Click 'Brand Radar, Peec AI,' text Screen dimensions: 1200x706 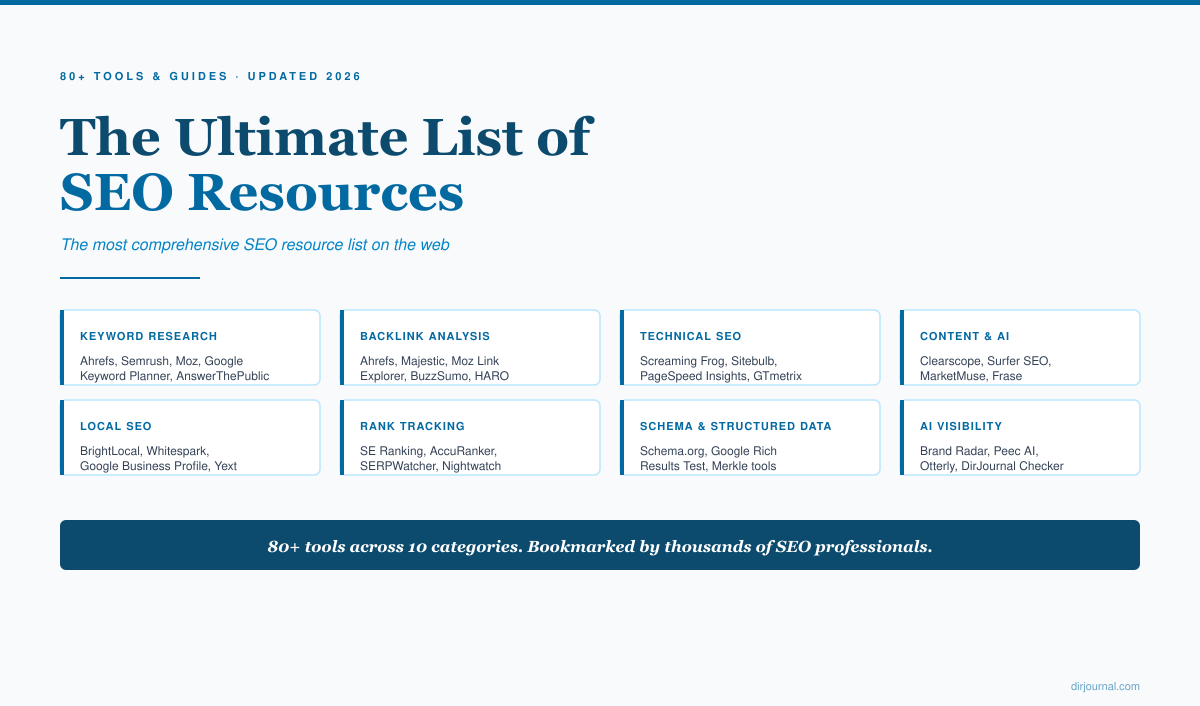(x=979, y=451)
